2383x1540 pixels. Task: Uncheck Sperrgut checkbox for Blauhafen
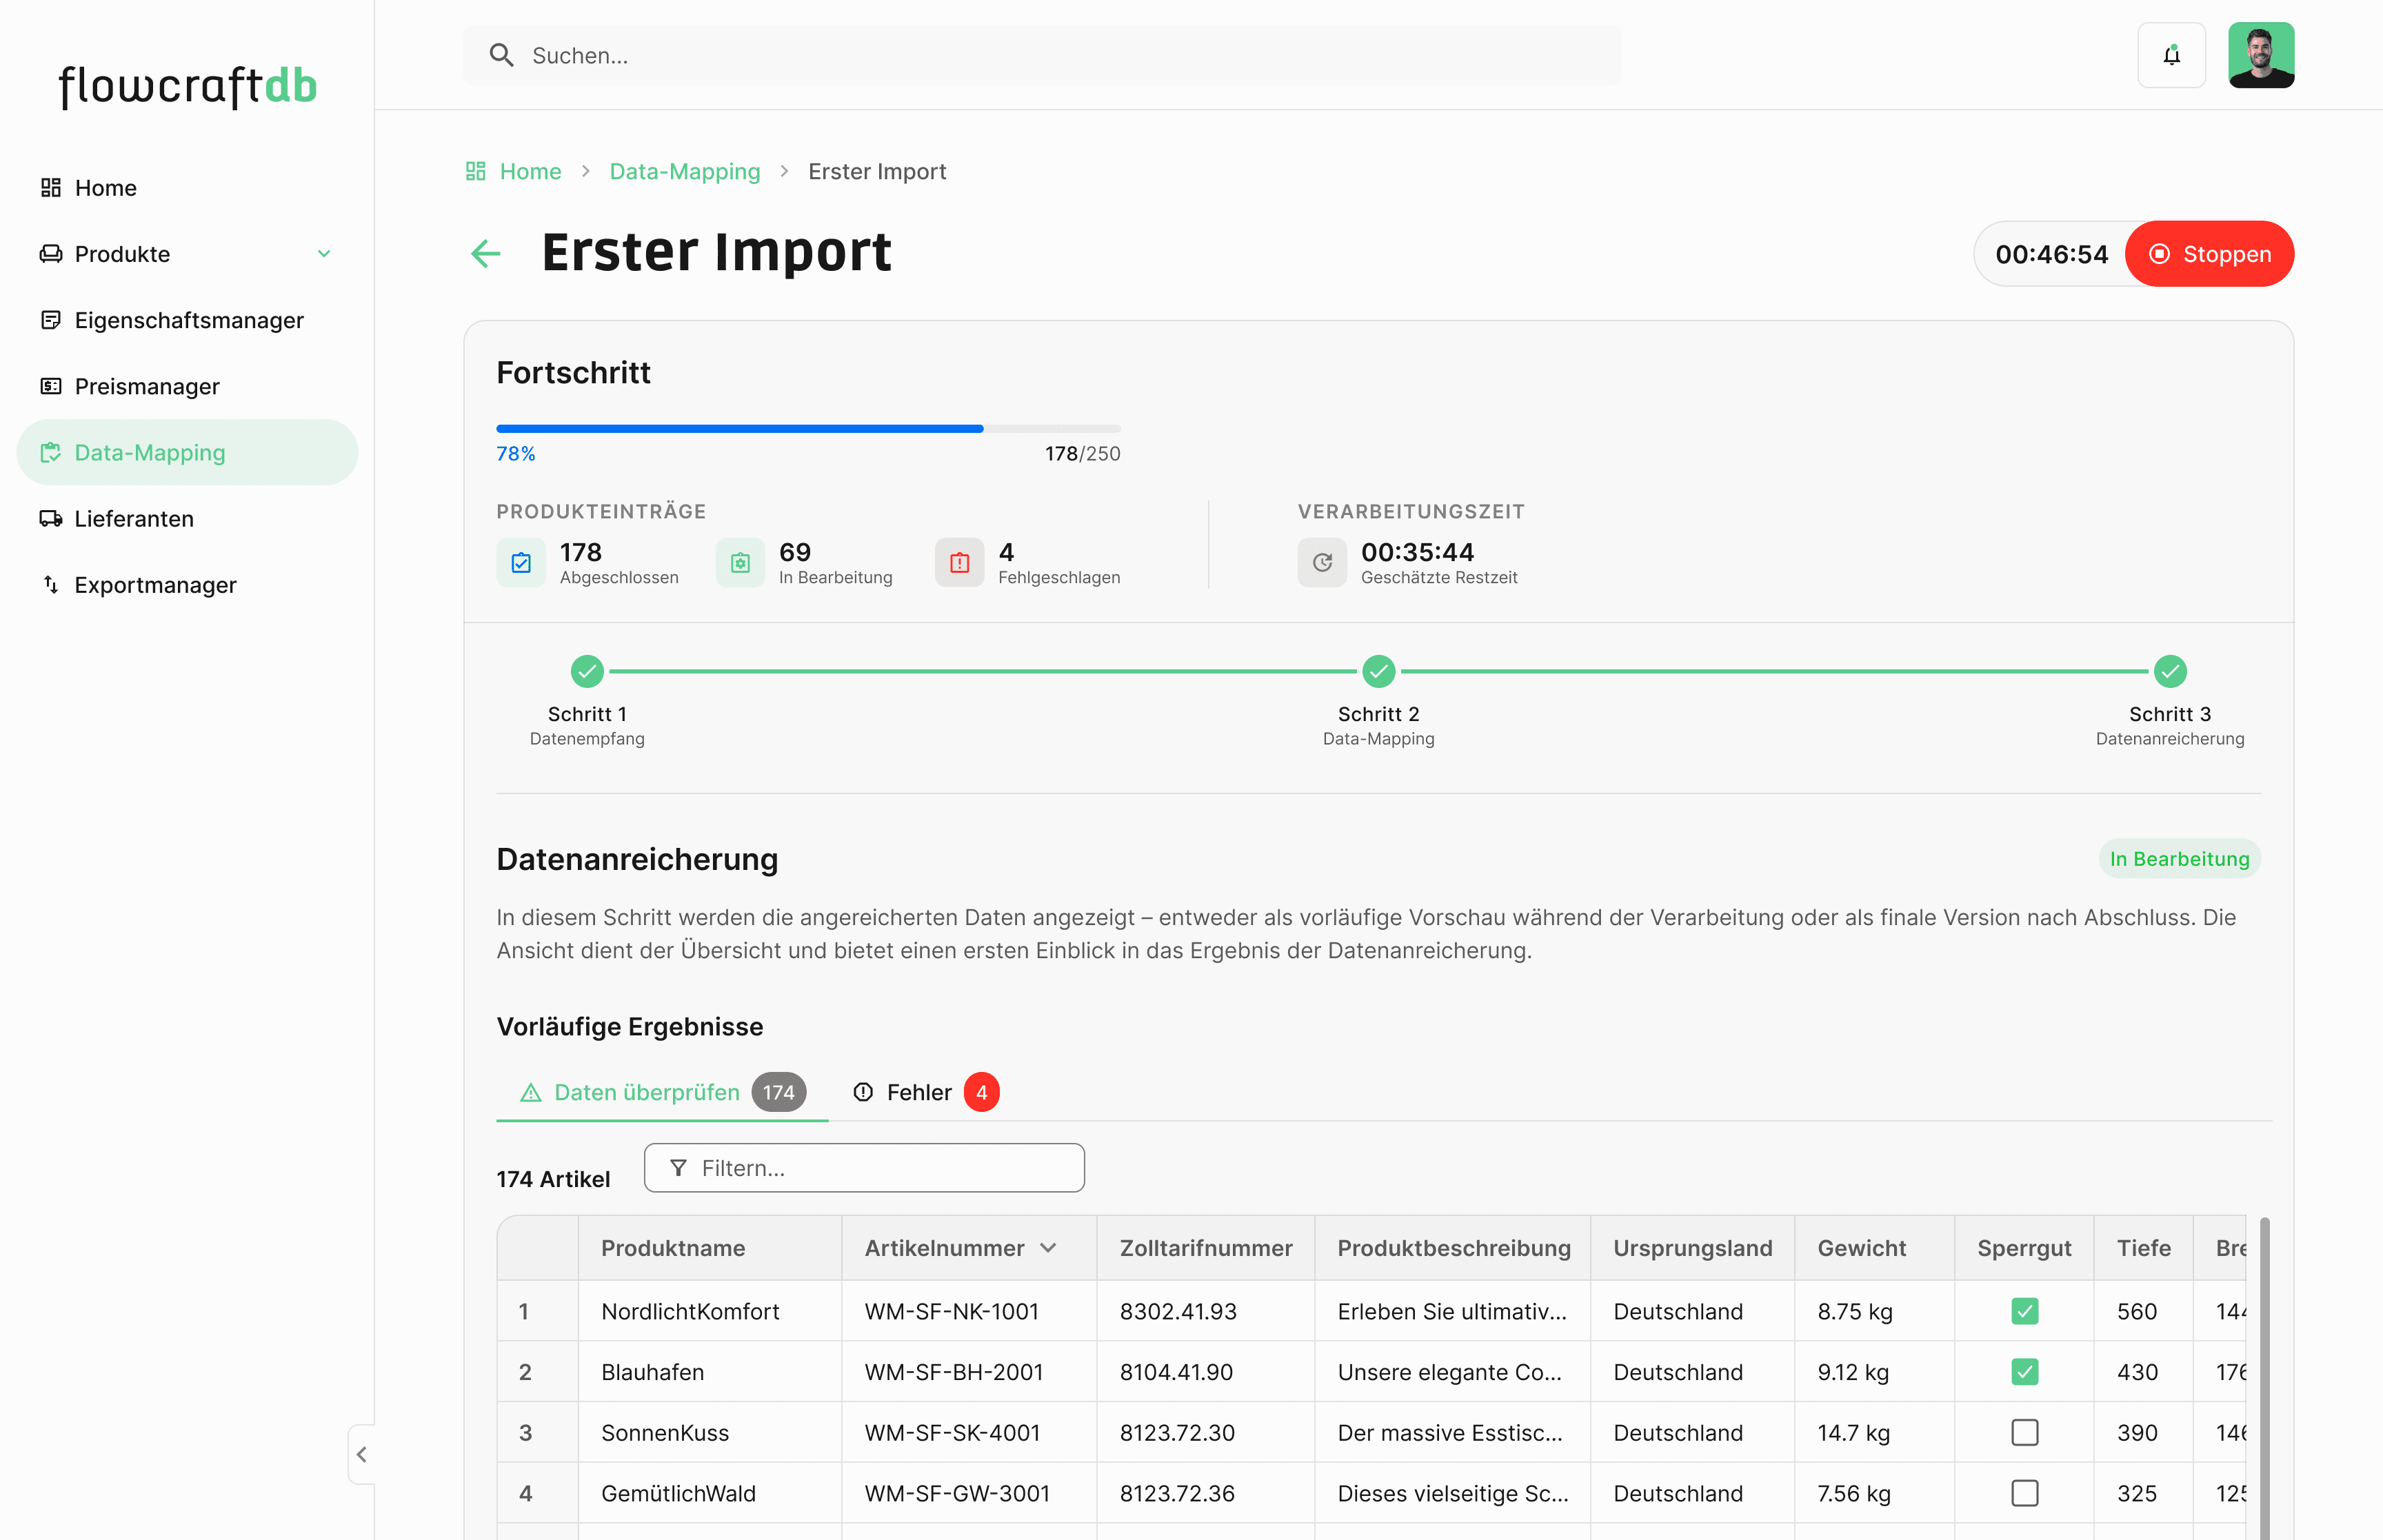click(2024, 1372)
